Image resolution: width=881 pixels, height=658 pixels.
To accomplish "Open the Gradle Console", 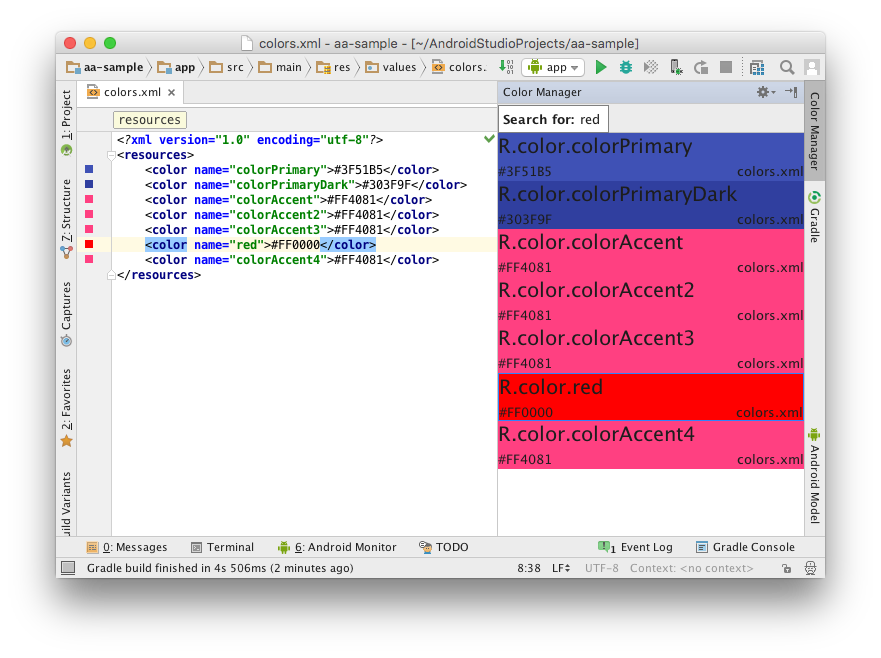I will pyautogui.click(x=745, y=547).
